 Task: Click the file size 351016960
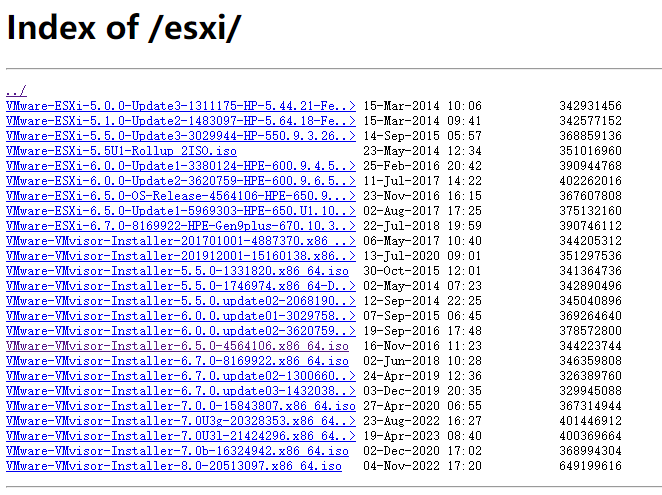(x=590, y=151)
